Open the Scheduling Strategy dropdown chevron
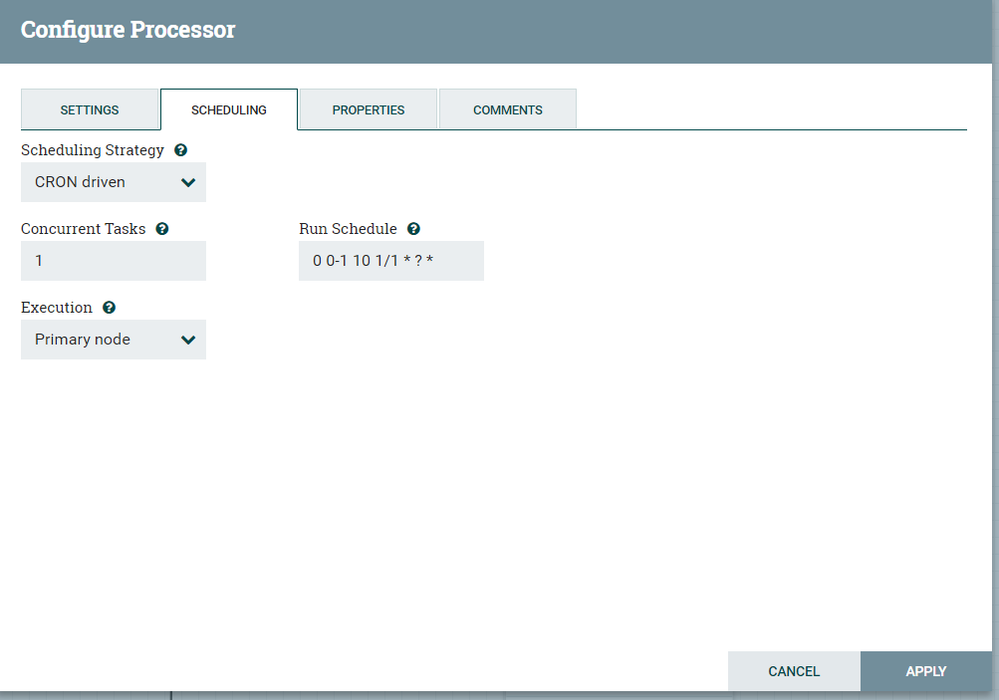The image size is (999, 700). 188,182
